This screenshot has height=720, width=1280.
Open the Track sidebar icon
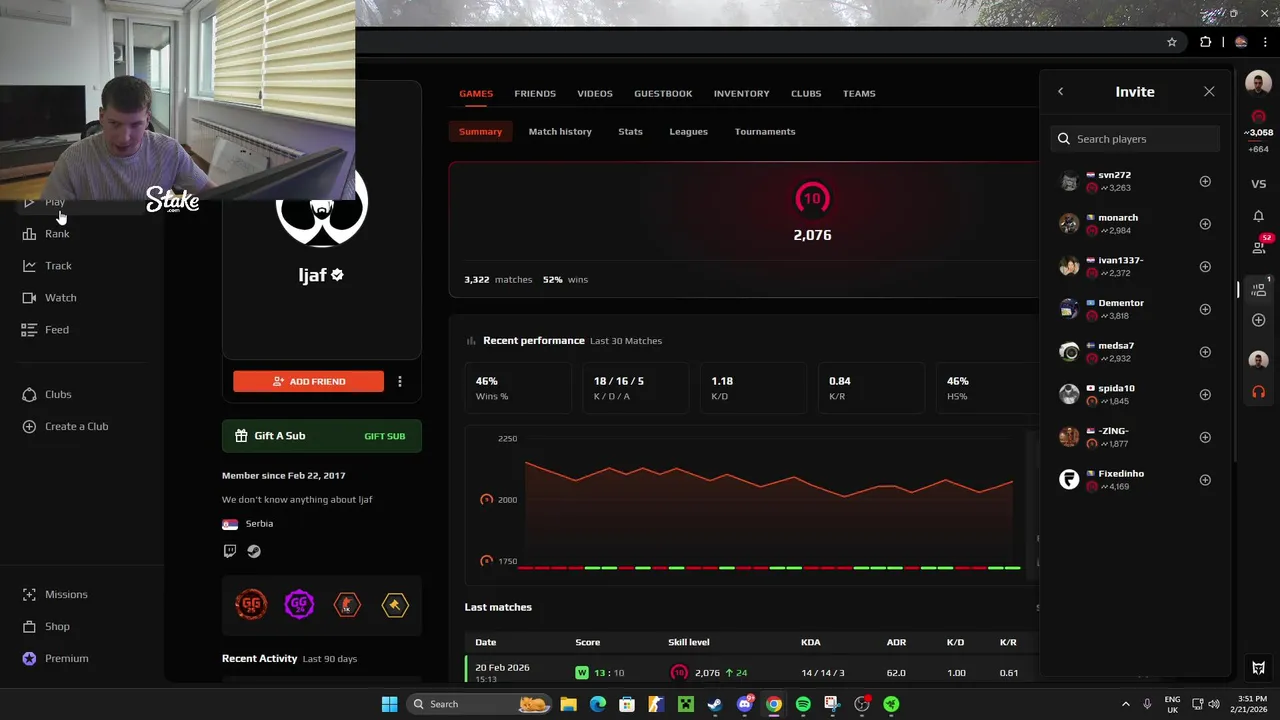click(29, 266)
